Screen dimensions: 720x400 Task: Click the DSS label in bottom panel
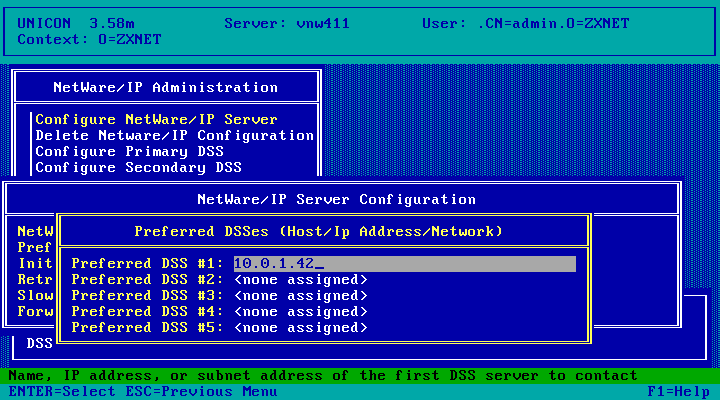pos(39,344)
